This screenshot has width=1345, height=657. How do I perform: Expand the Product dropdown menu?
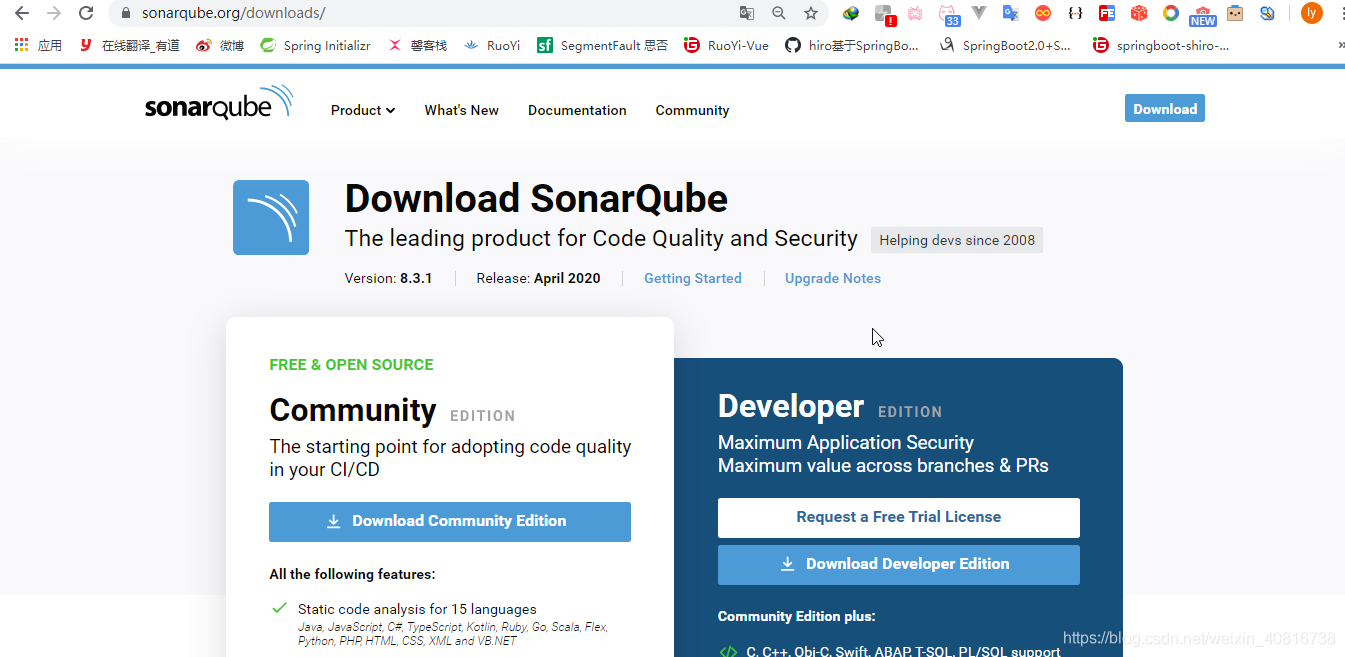pyautogui.click(x=363, y=110)
